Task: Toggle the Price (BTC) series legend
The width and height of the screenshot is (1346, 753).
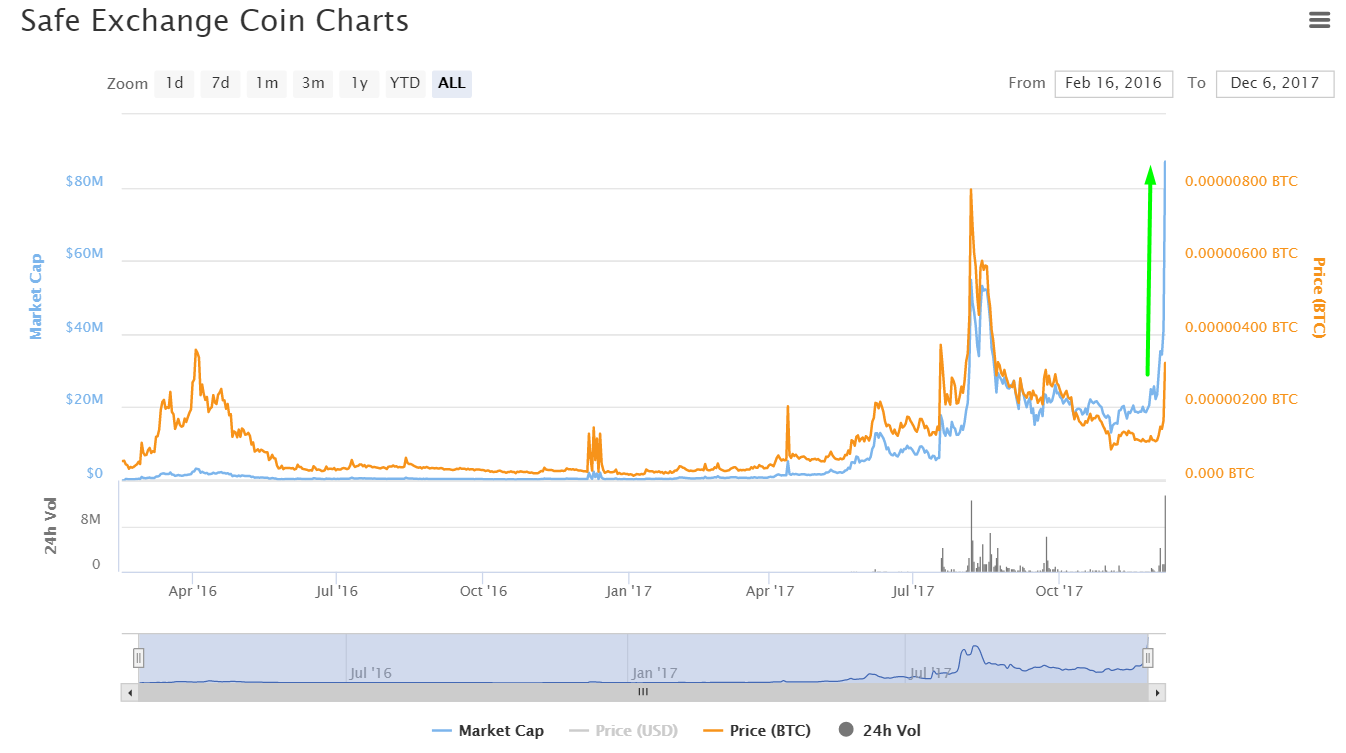Action: 757,730
